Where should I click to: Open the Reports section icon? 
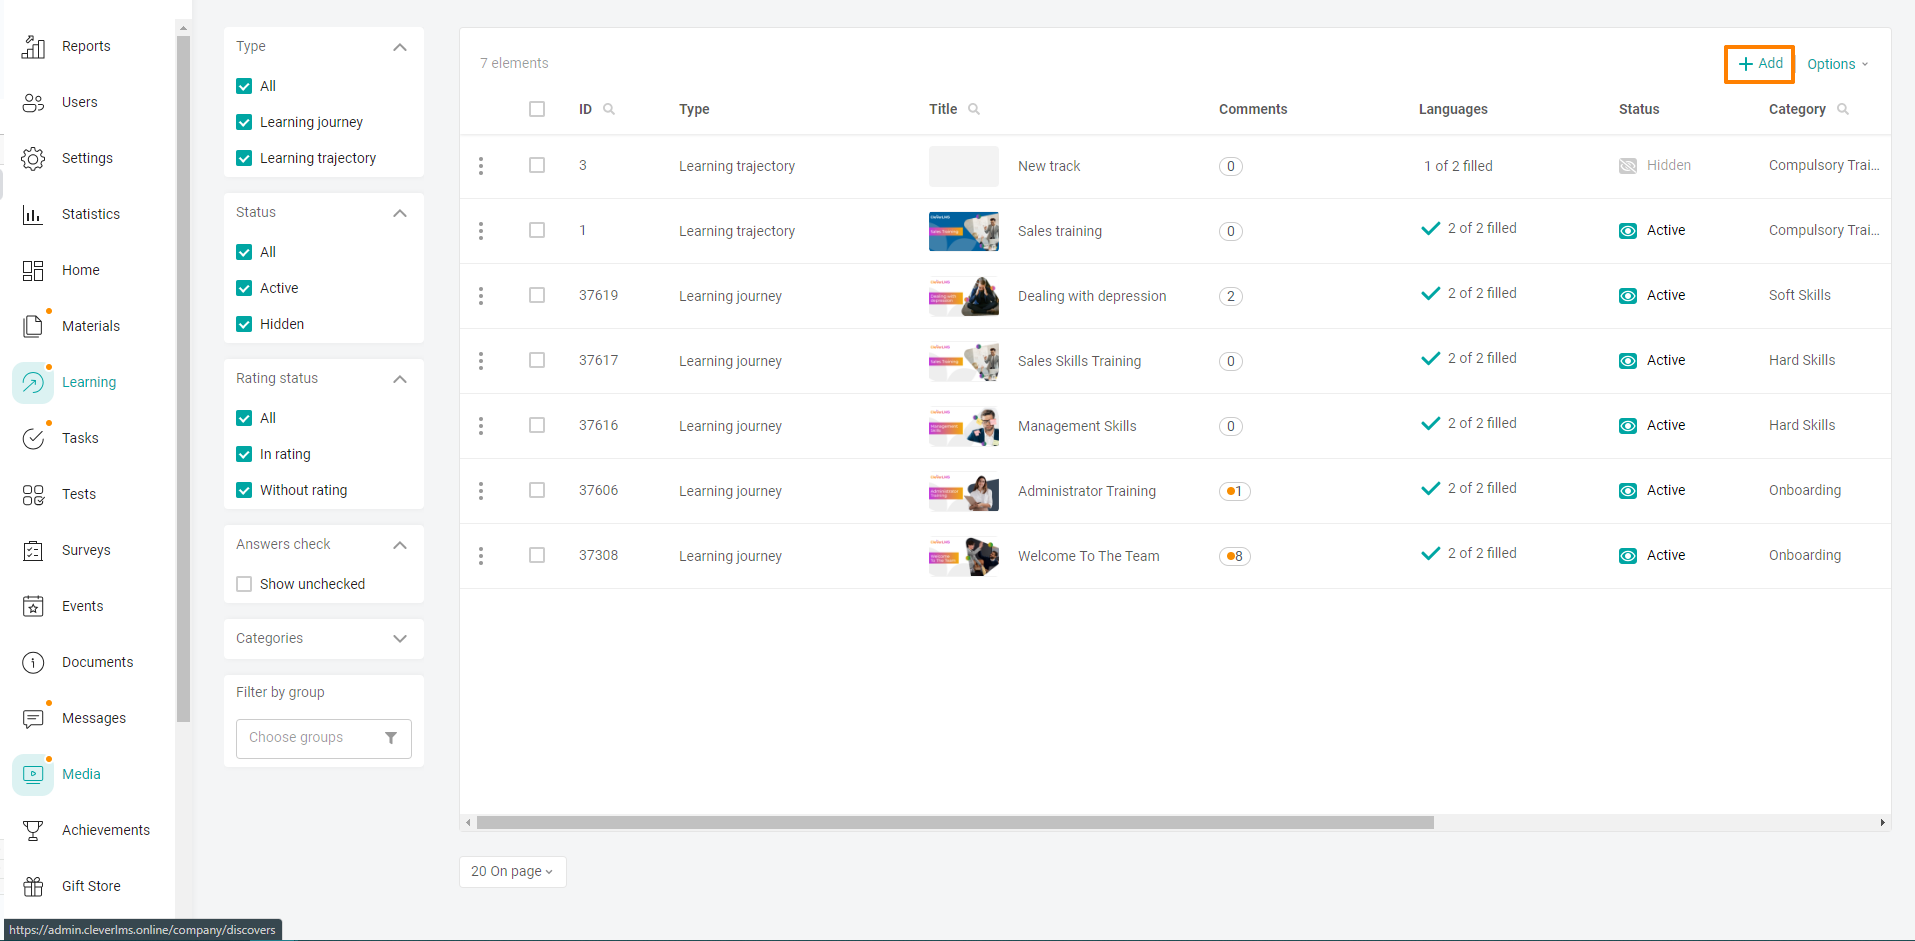pyautogui.click(x=33, y=46)
